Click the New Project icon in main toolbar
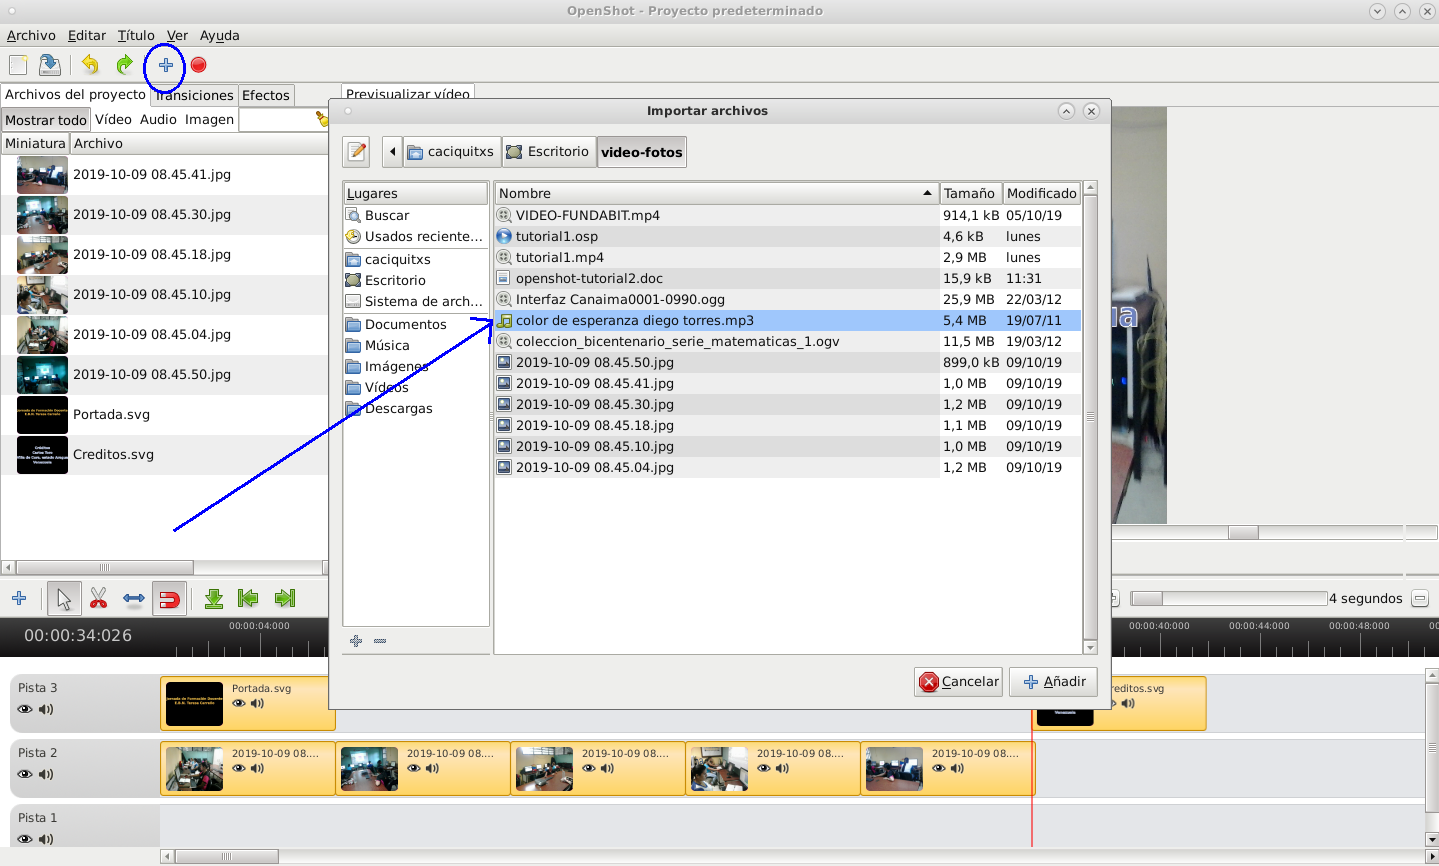This screenshot has width=1439, height=866. (18, 65)
